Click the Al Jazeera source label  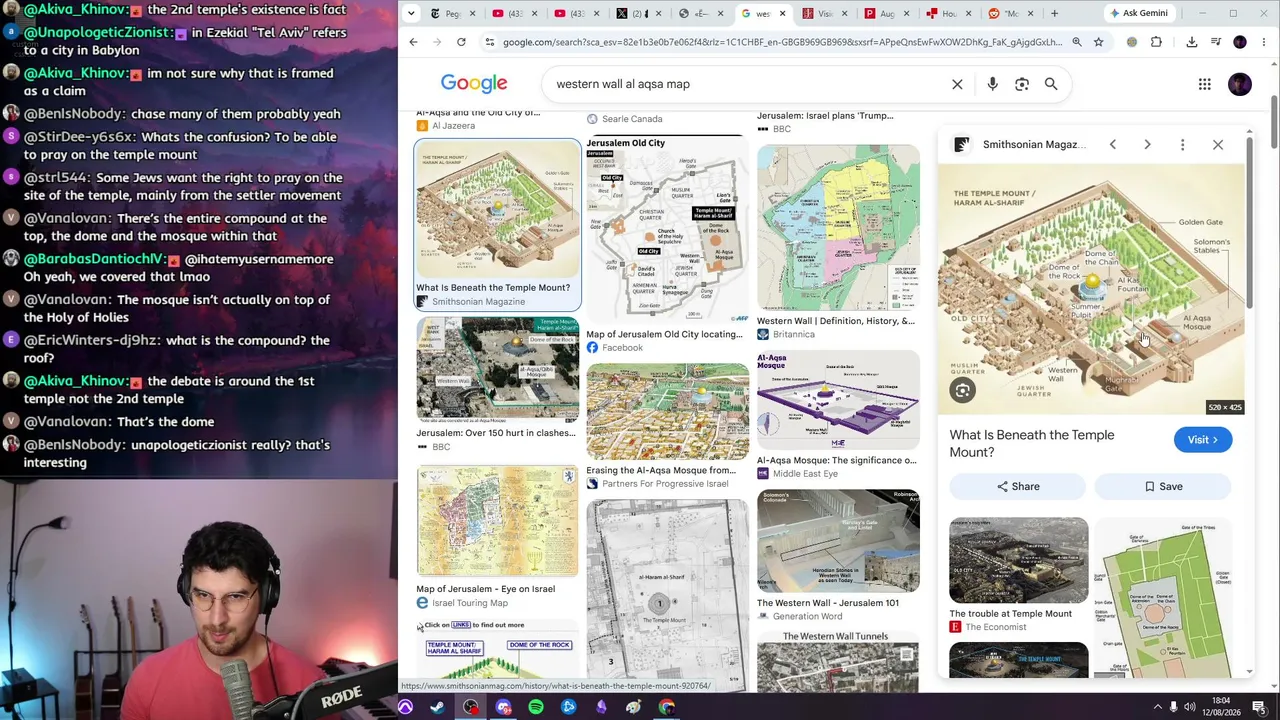453,126
